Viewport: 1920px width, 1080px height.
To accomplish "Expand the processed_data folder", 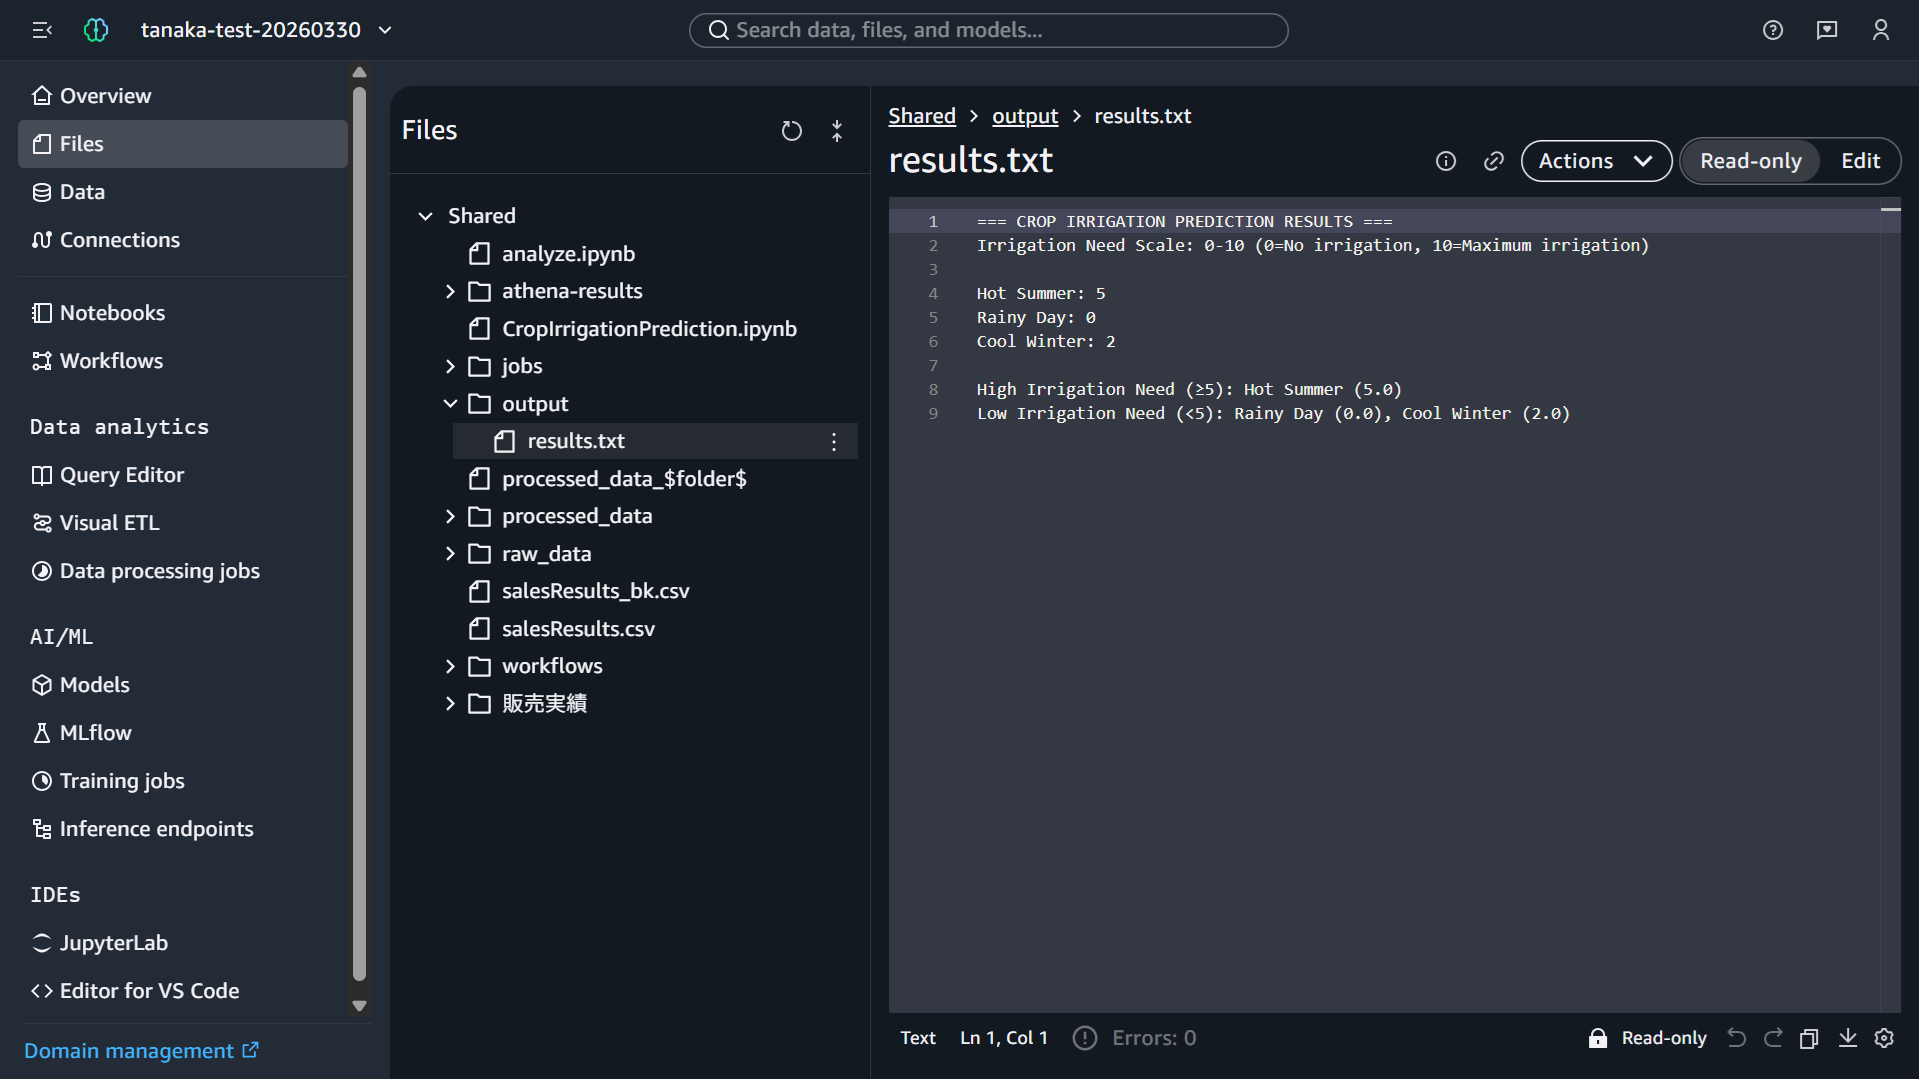I will tap(450, 516).
